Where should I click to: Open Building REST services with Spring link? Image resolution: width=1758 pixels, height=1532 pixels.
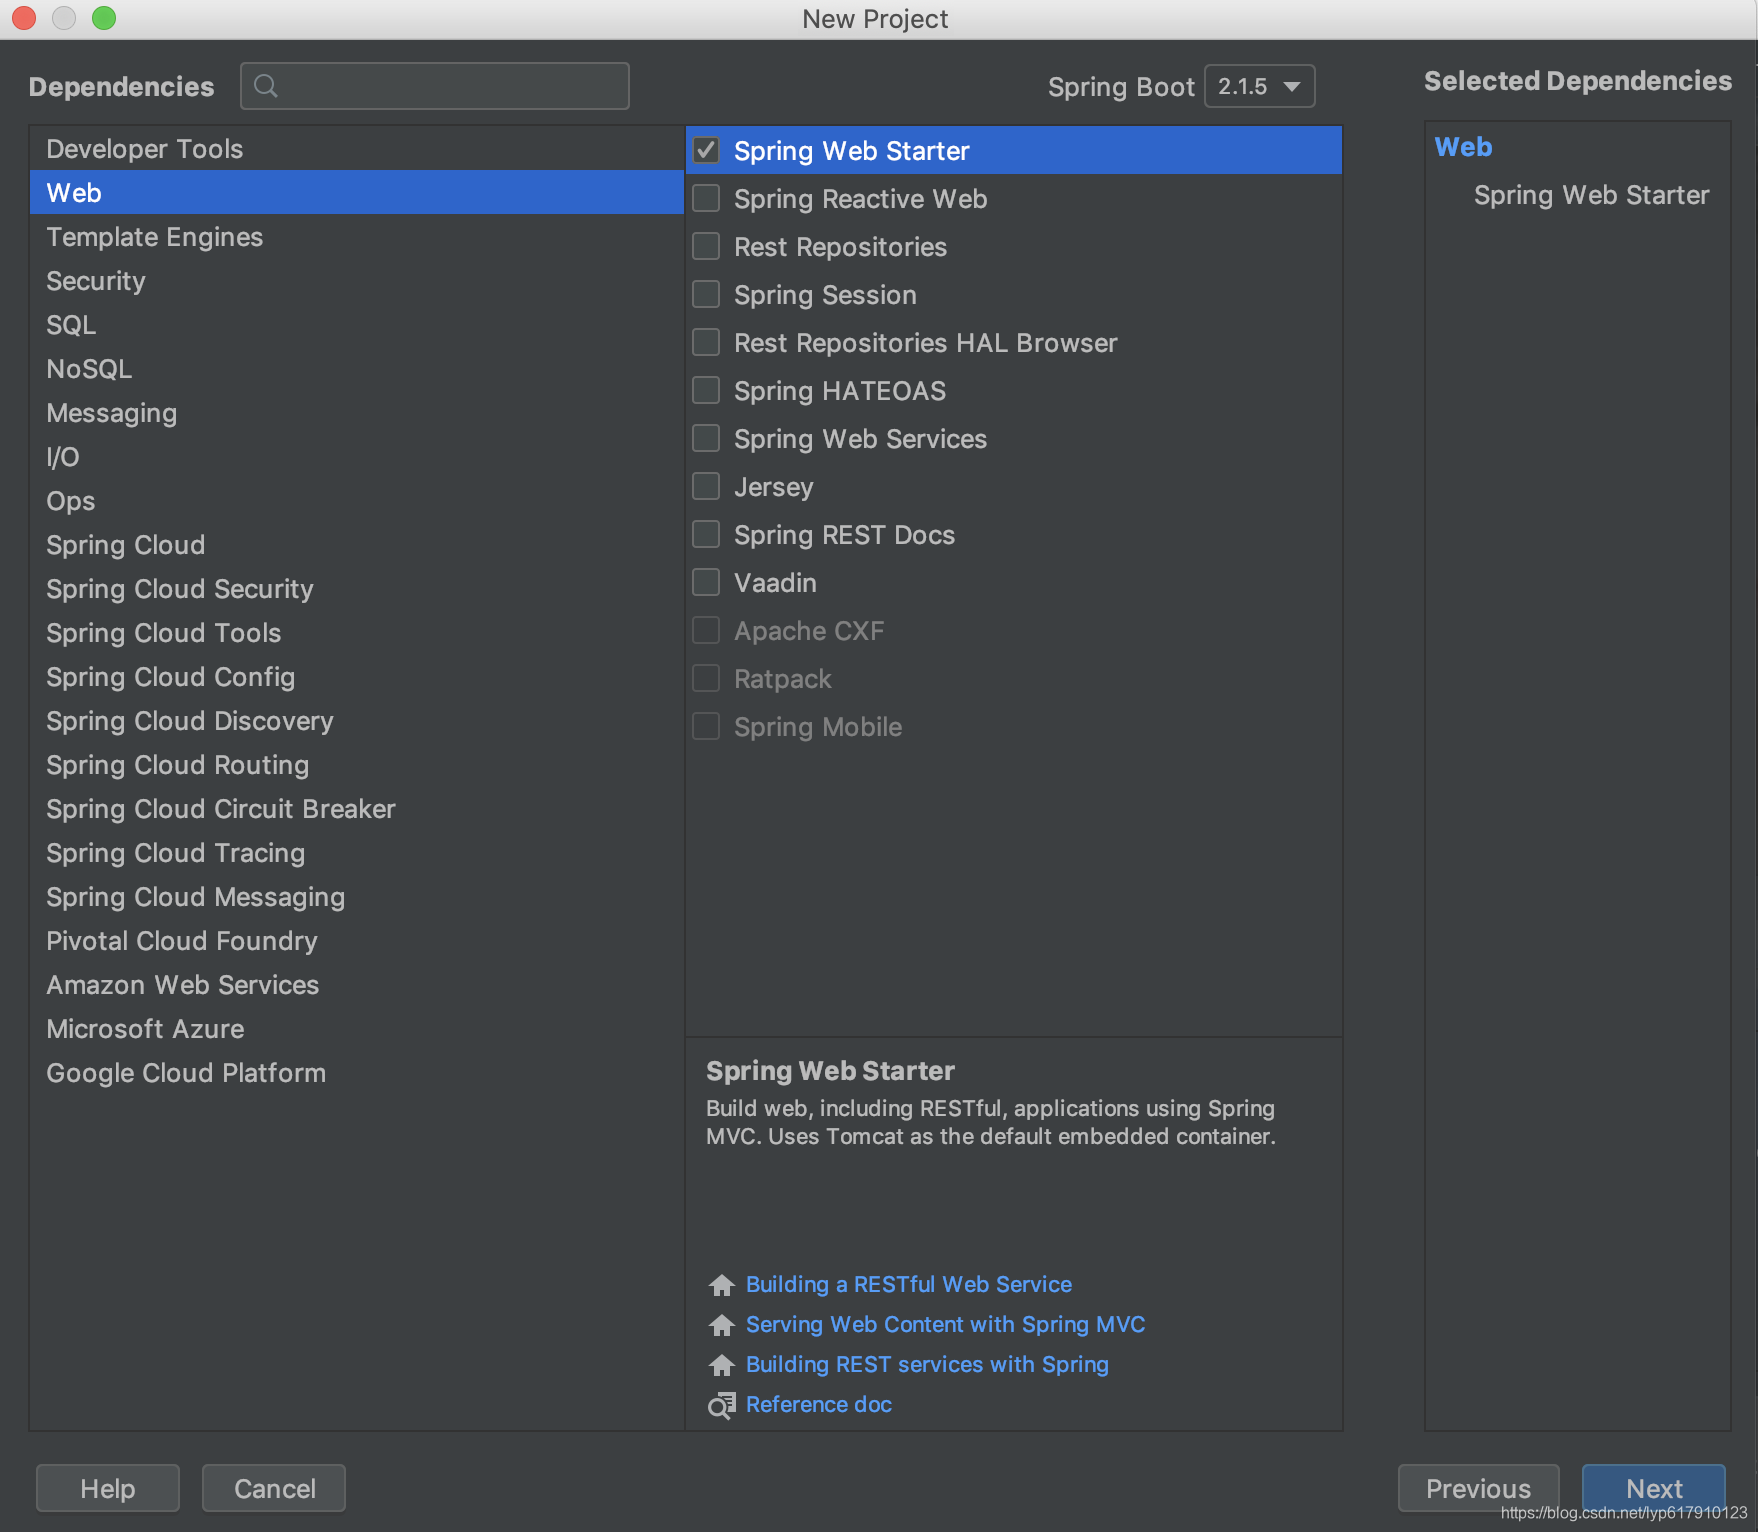(927, 1364)
